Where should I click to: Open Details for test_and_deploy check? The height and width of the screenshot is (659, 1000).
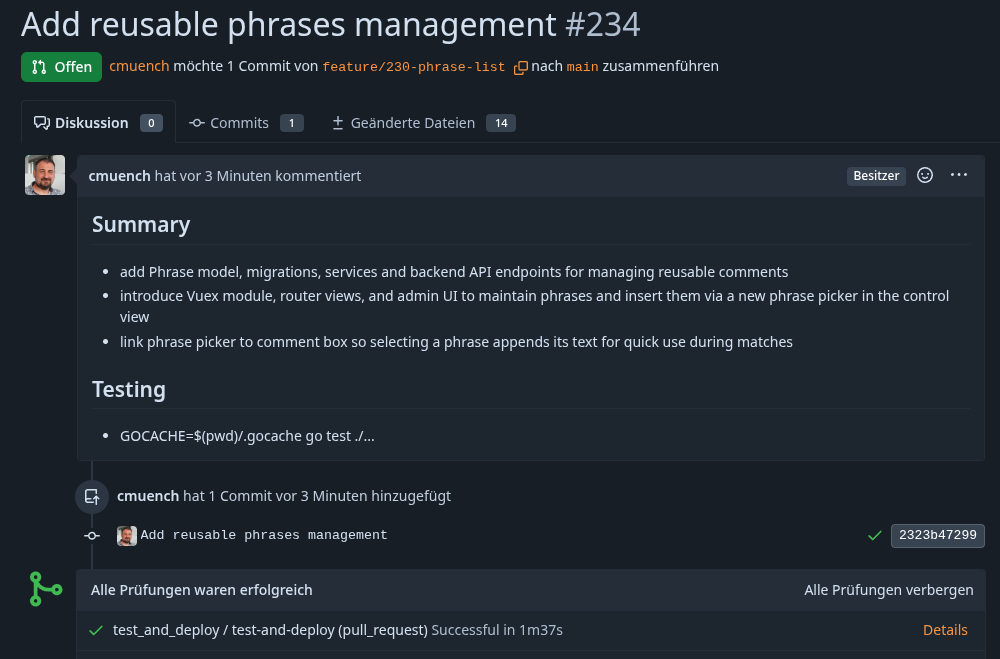pos(945,630)
